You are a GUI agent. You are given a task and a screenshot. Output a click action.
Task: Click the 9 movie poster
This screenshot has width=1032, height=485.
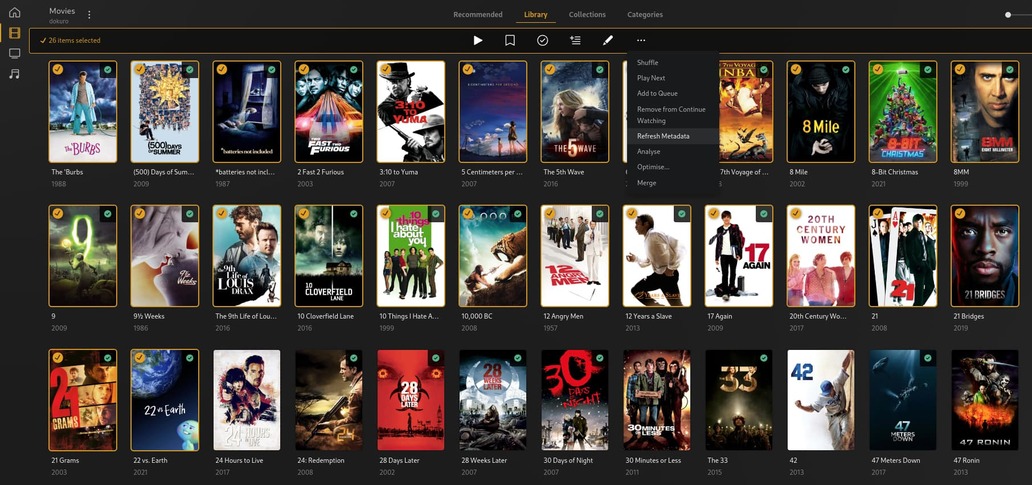[x=83, y=256]
